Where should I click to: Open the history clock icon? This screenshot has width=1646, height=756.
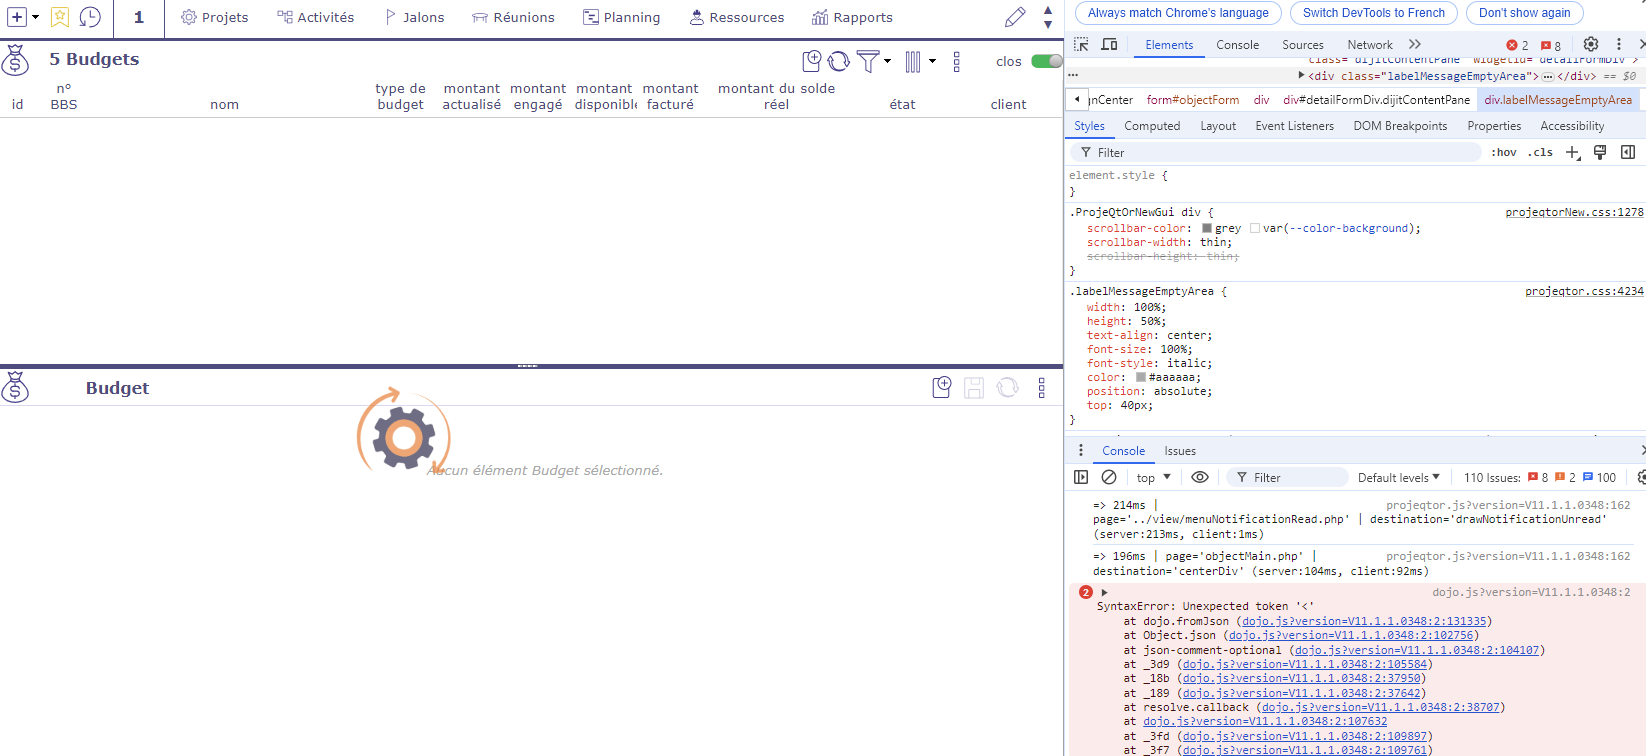90,17
